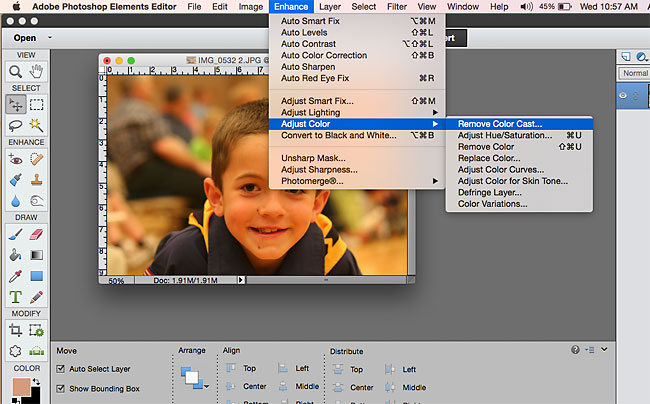The width and height of the screenshot is (650, 404).
Task: Click the foreground color swatch
Action: tap(21, 387)
